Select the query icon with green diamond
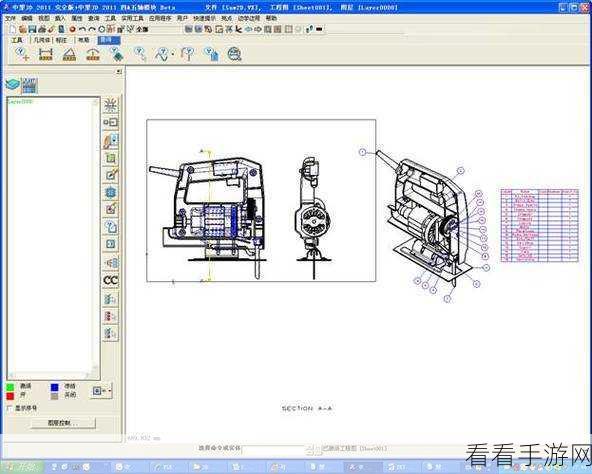The image size is (592, 474). click(117, 54)
